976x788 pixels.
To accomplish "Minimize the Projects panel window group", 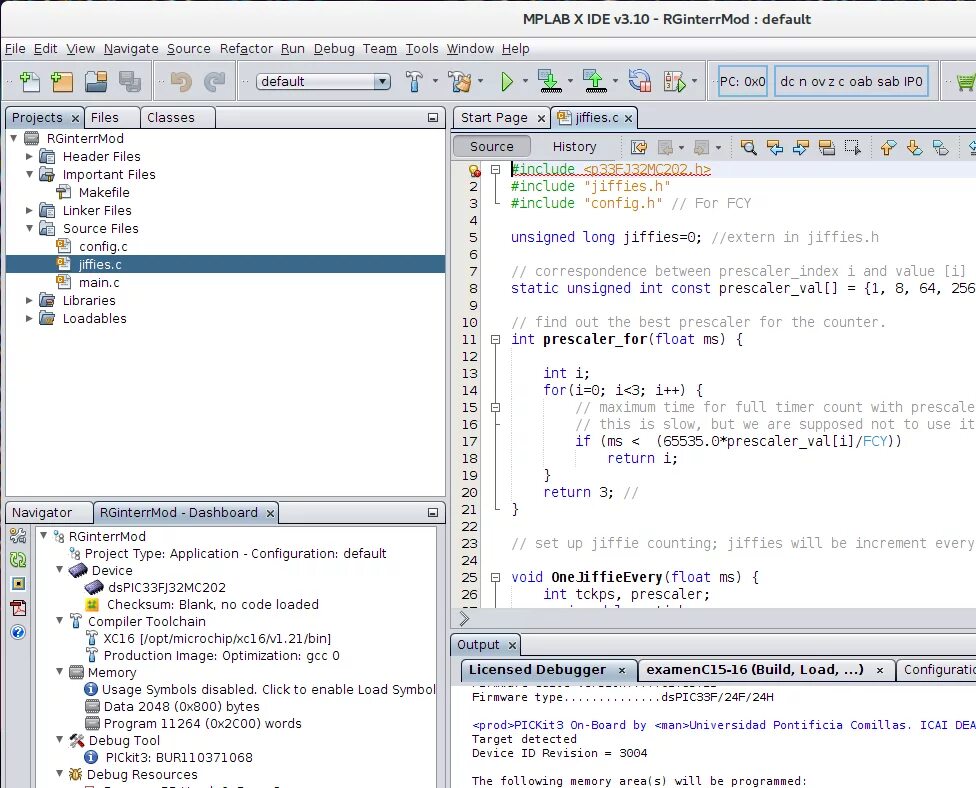I will click(x=433, y=118).
